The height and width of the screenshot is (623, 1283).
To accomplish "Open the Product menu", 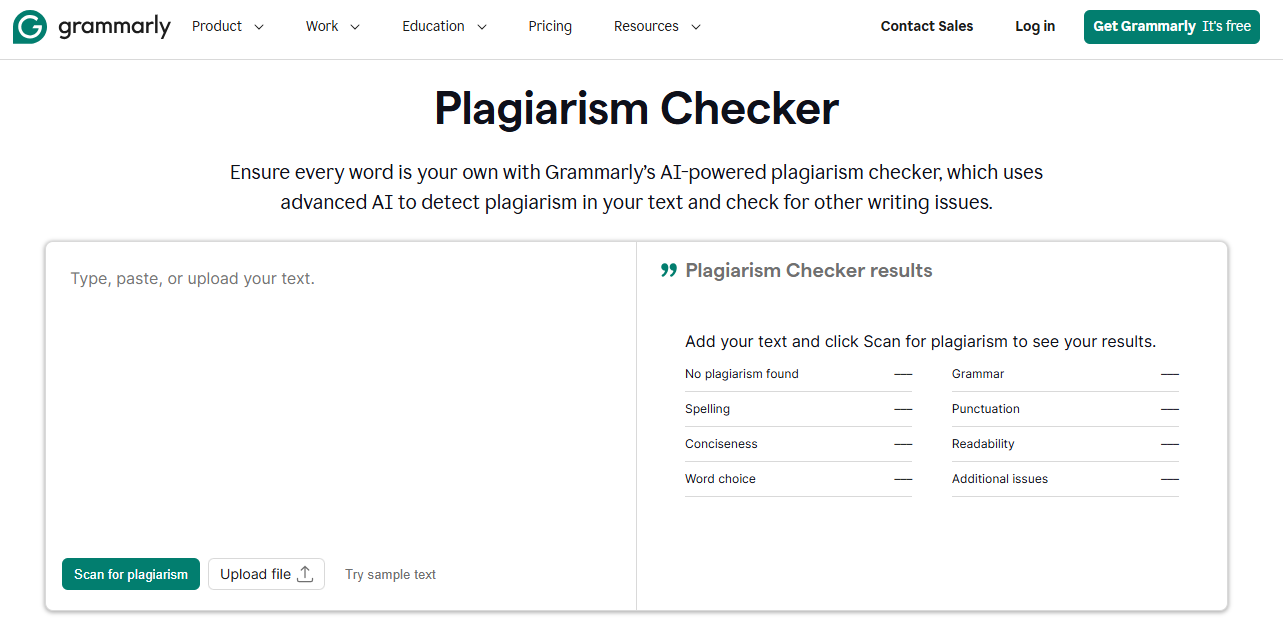I will coord(218,26).
